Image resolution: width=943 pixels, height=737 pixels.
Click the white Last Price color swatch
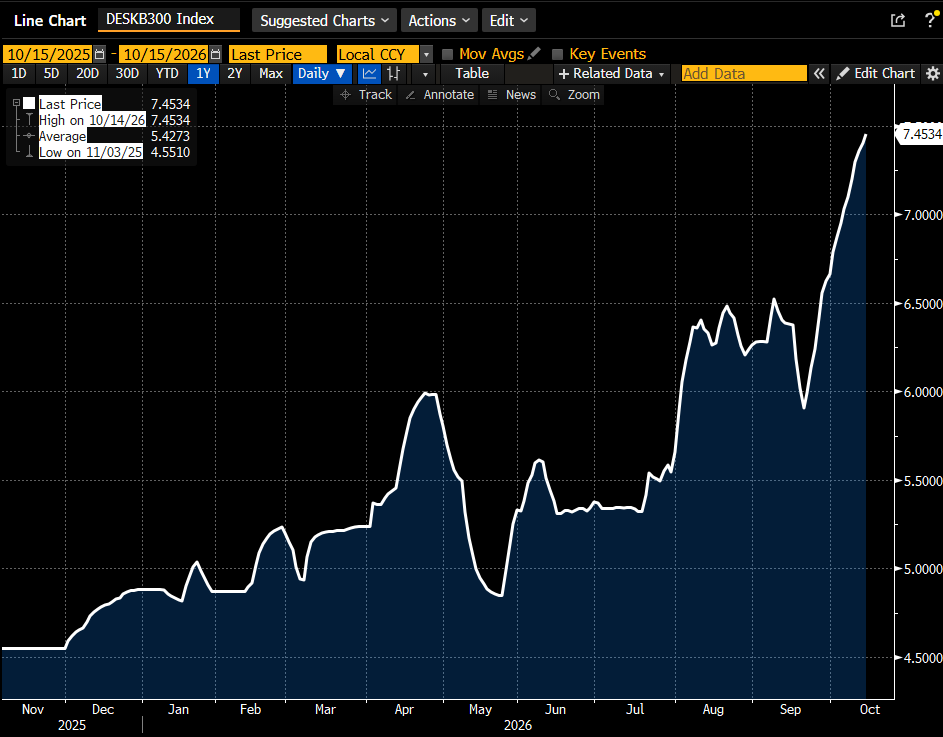pyautogui.click(x=29, y=103)
